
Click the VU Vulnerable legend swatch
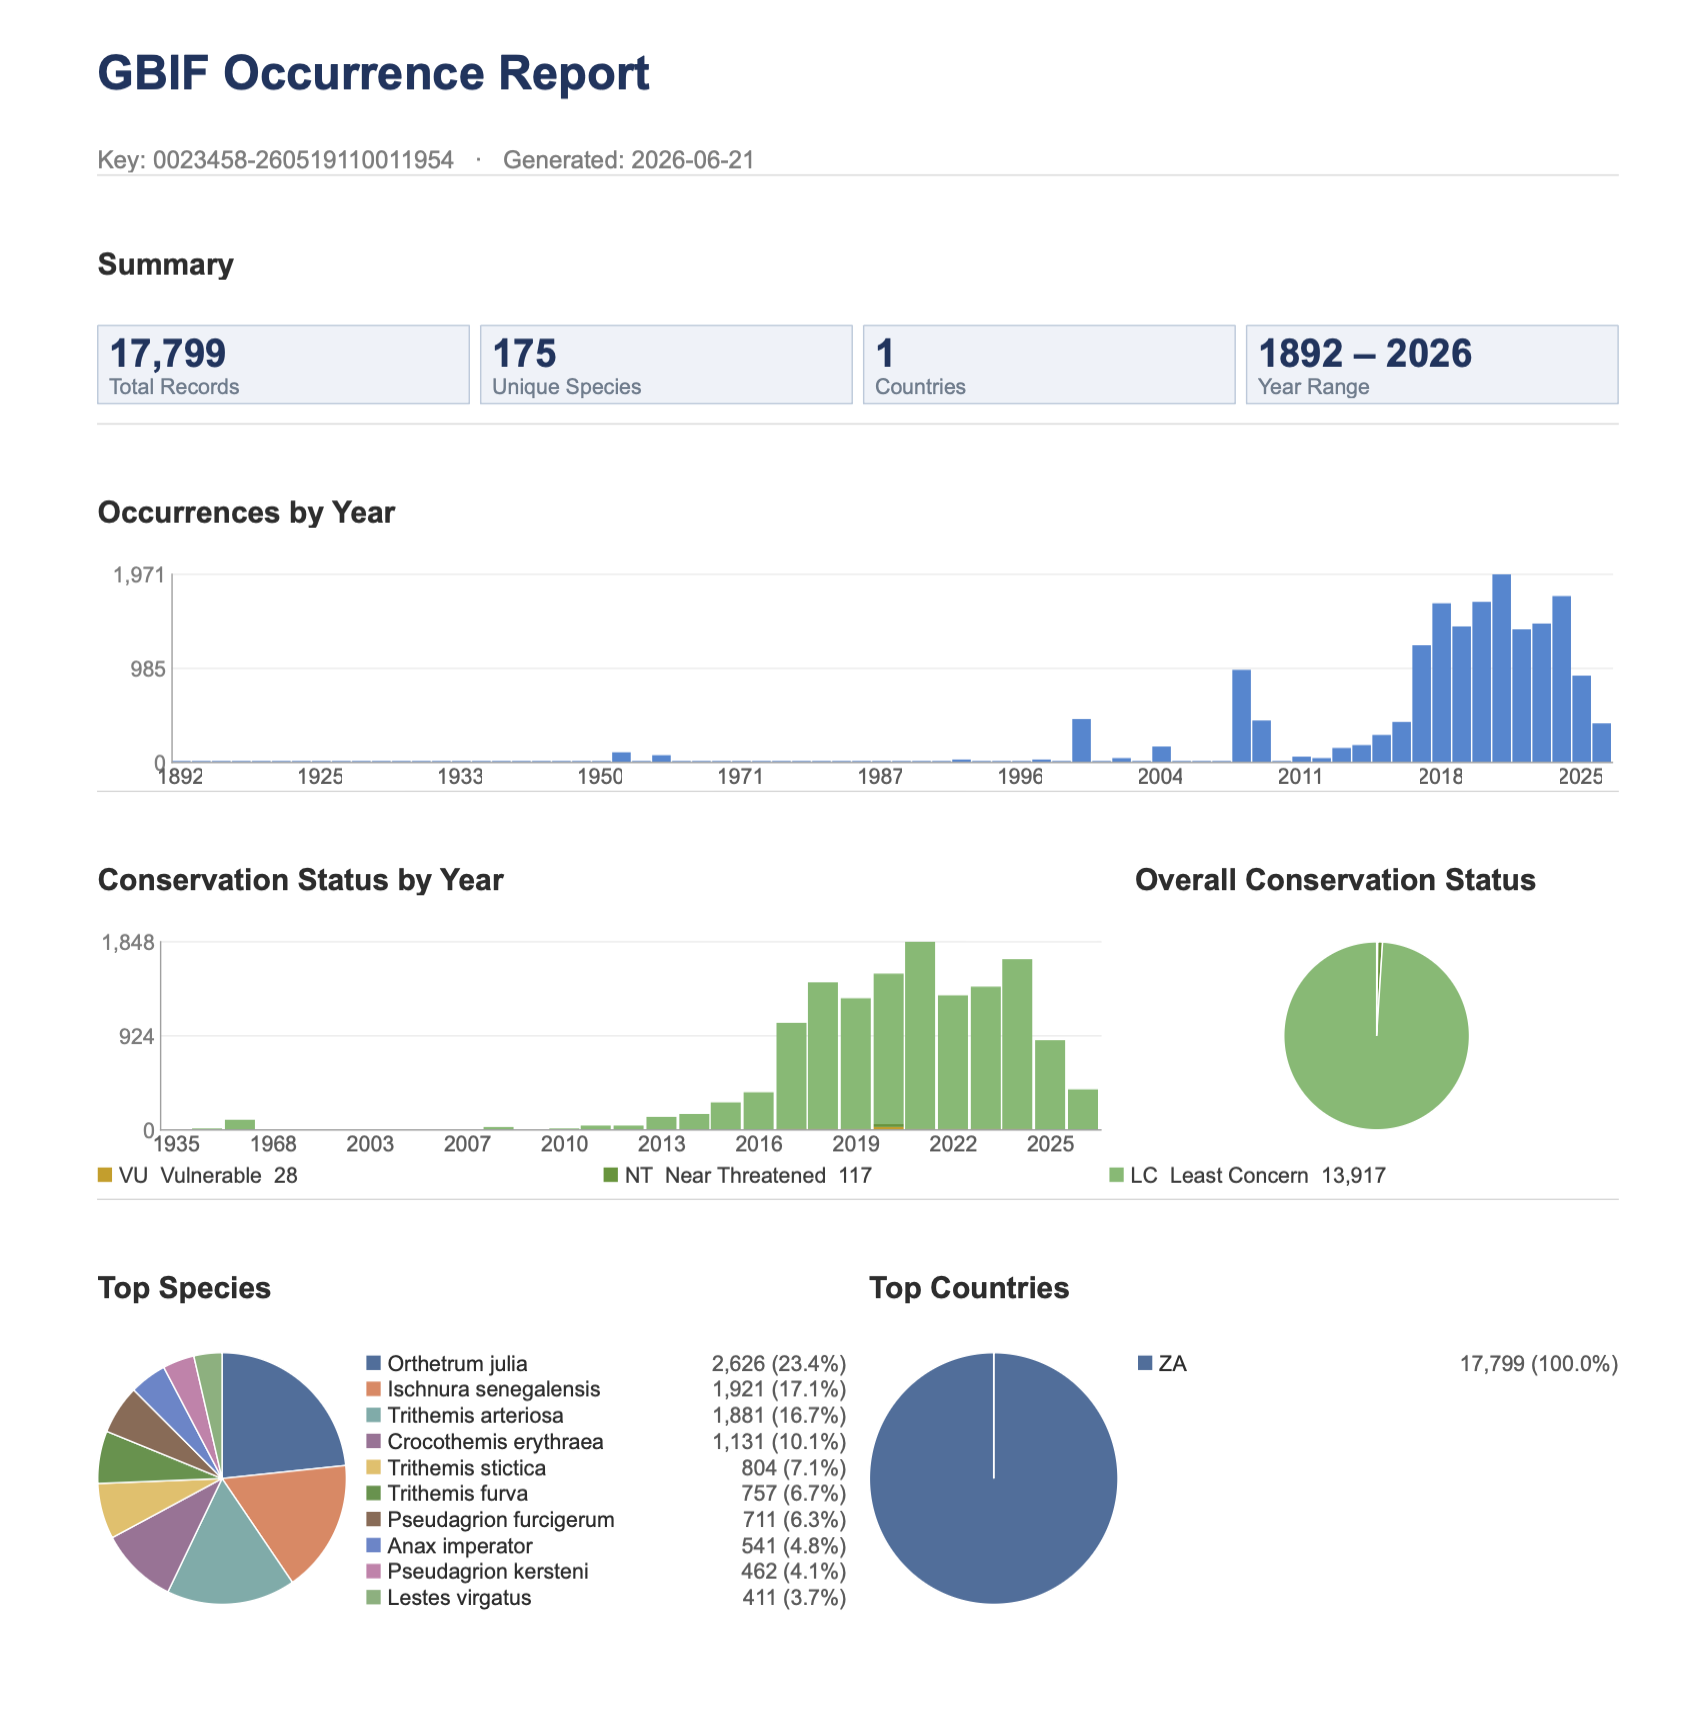point(105,1175)
